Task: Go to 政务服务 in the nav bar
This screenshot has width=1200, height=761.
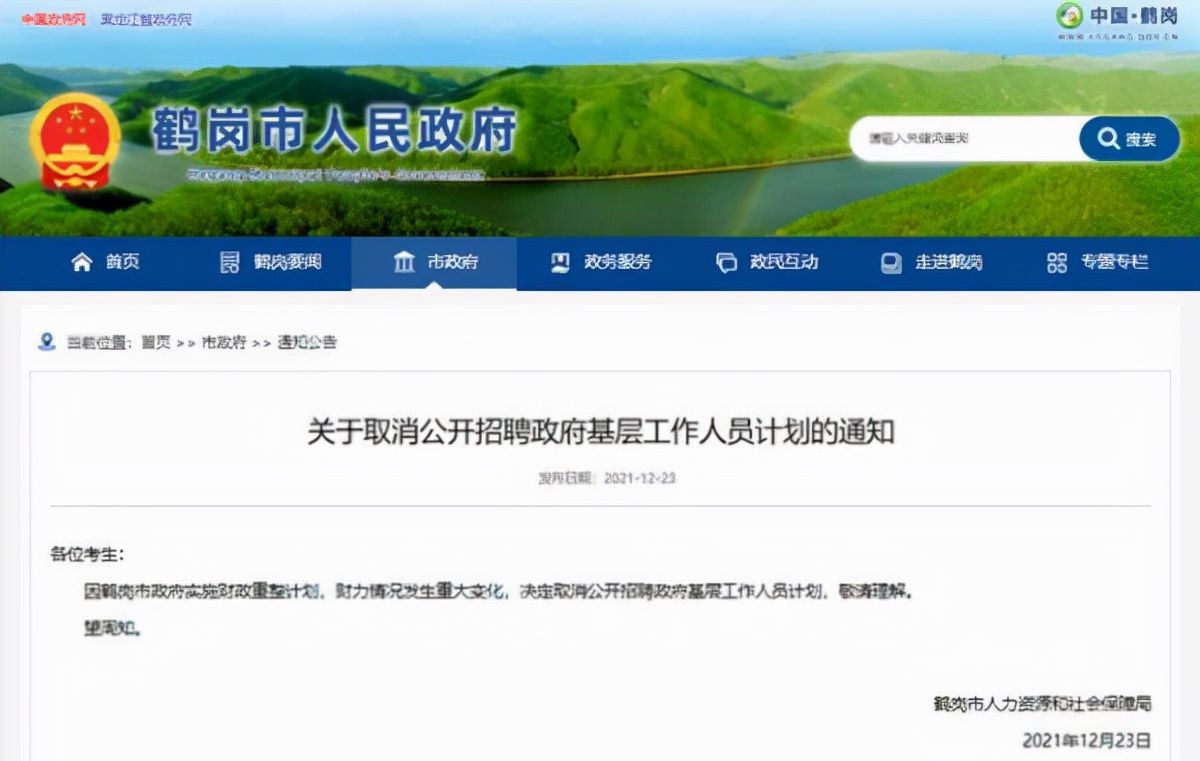Action: point(600,263)
